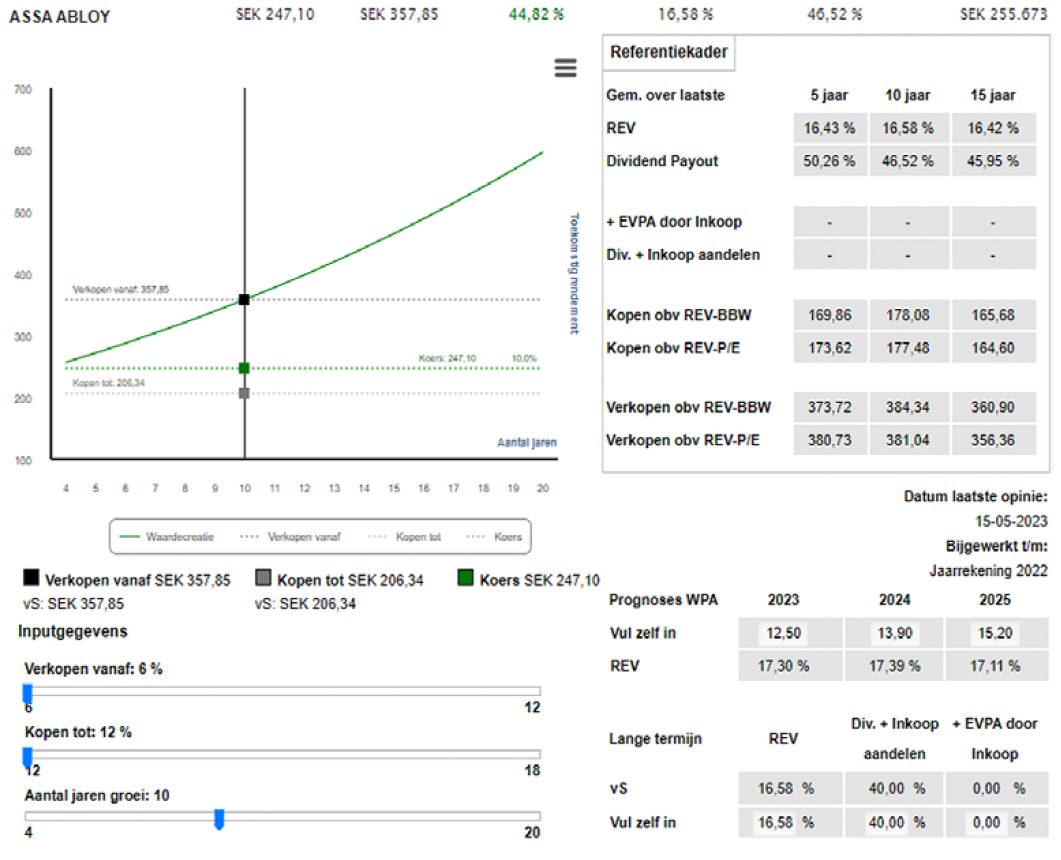Click Verkopen obv REV-BBW value 373,72

pyautogui.click(x=830, y=407)
